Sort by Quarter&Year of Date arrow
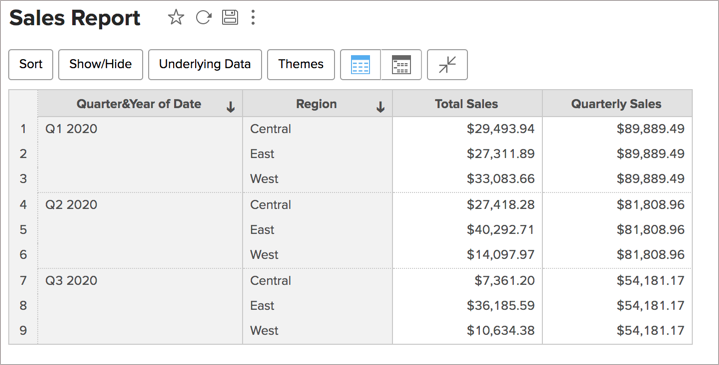Viewport: 719px width, 365px height. (231, 107)
